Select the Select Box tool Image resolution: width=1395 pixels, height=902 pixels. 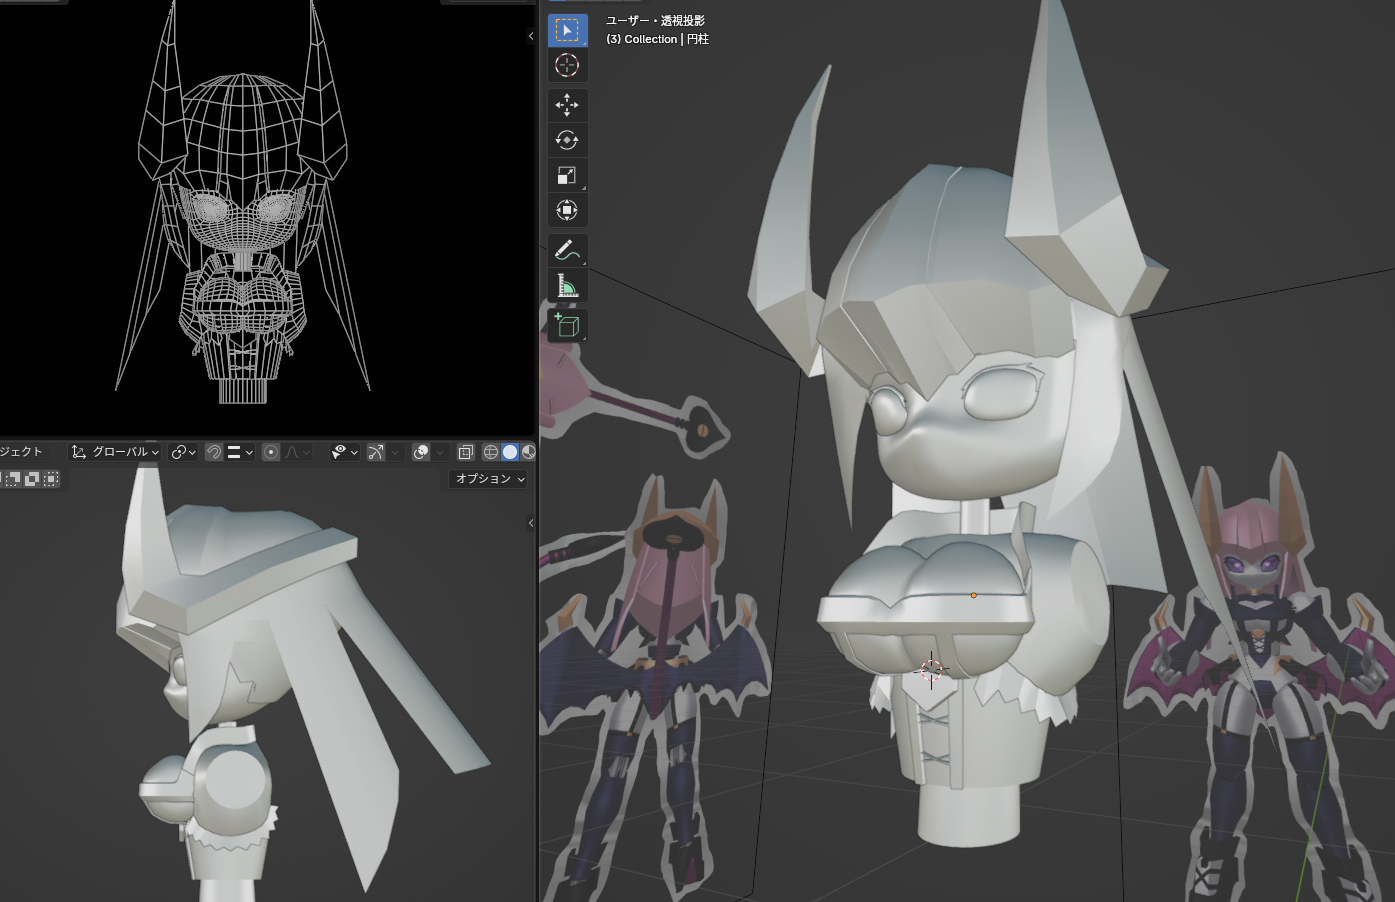pyautogui.click(x=567, y=30)
